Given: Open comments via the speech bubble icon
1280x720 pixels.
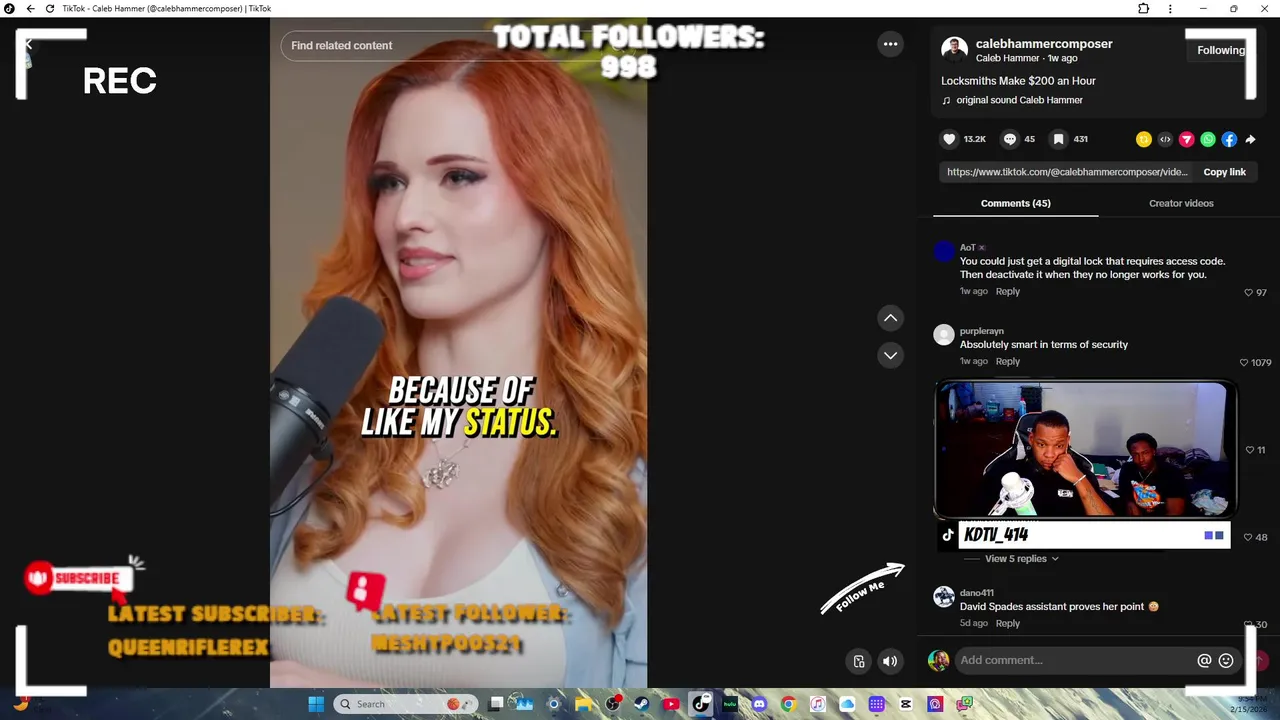Looking at the screenshot, I should coord(1010,139).
